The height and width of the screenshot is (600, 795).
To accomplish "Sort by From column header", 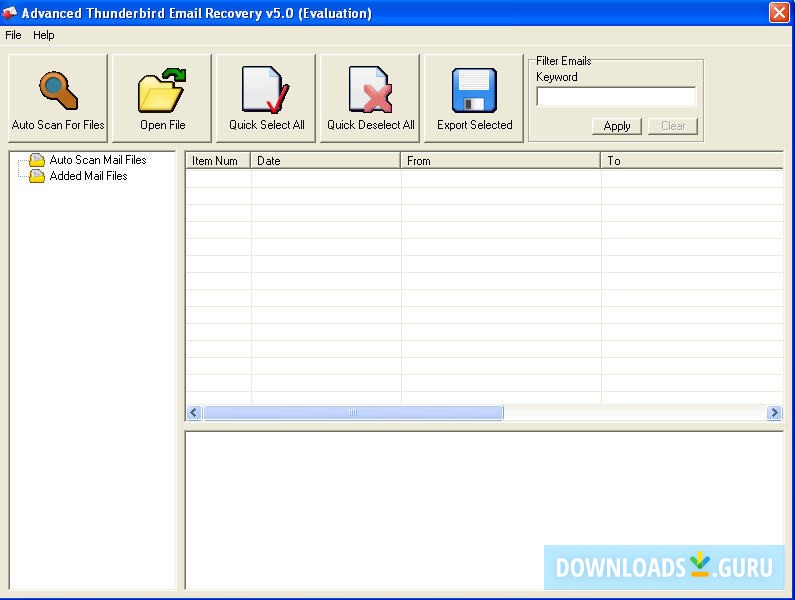I will (500, 161).
